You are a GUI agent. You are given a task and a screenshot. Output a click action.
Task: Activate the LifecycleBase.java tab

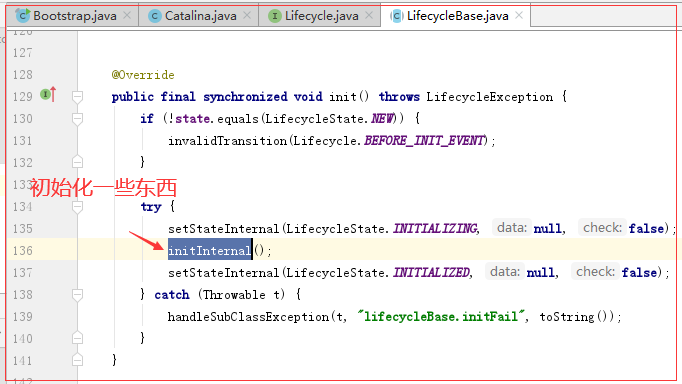[x=455, y=16]
